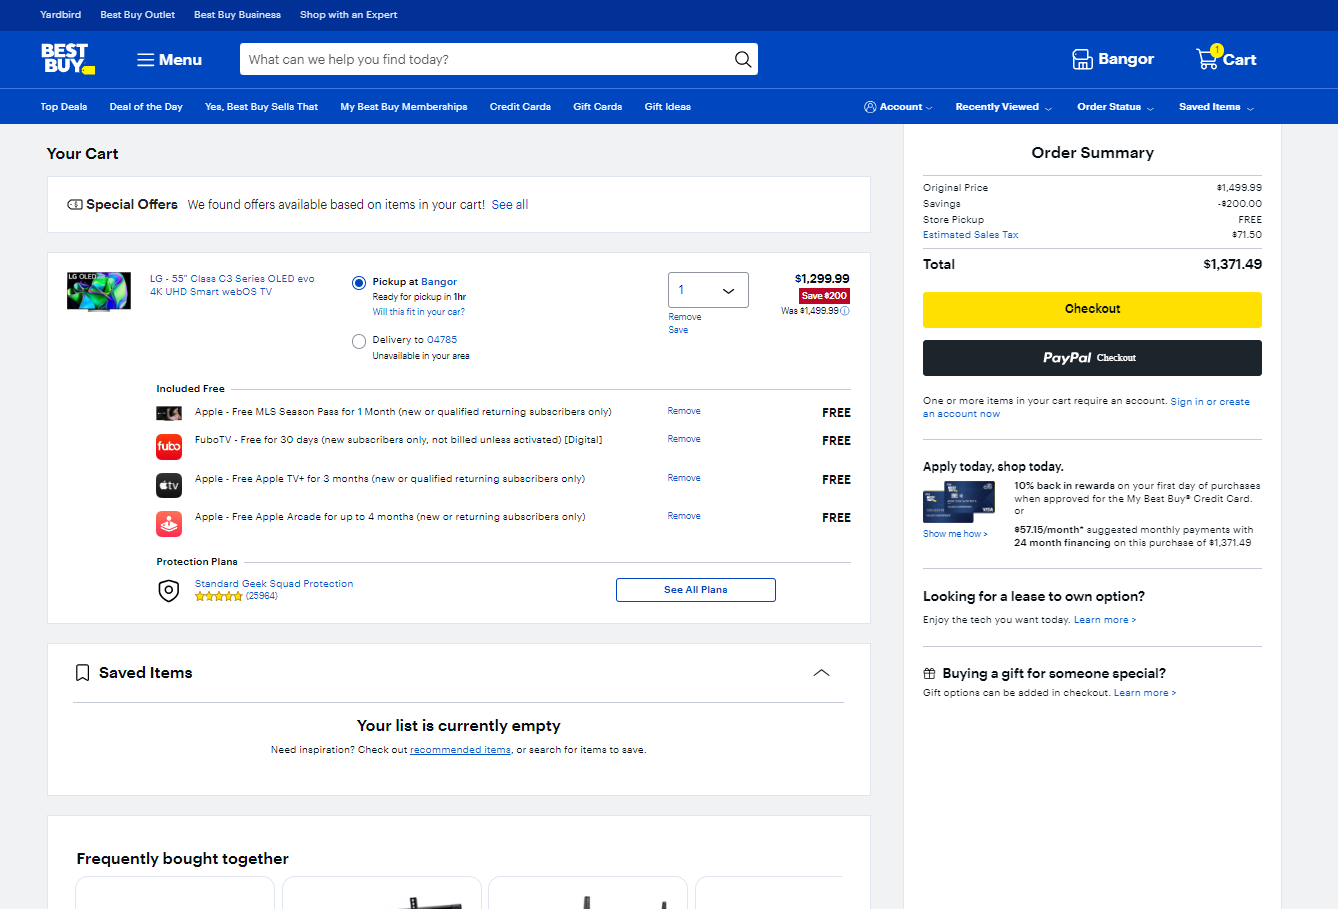The width and height of the screenshot is (1338, 909).
Task: Click the MLS Season Pass icon
Action: click(169, 413)
